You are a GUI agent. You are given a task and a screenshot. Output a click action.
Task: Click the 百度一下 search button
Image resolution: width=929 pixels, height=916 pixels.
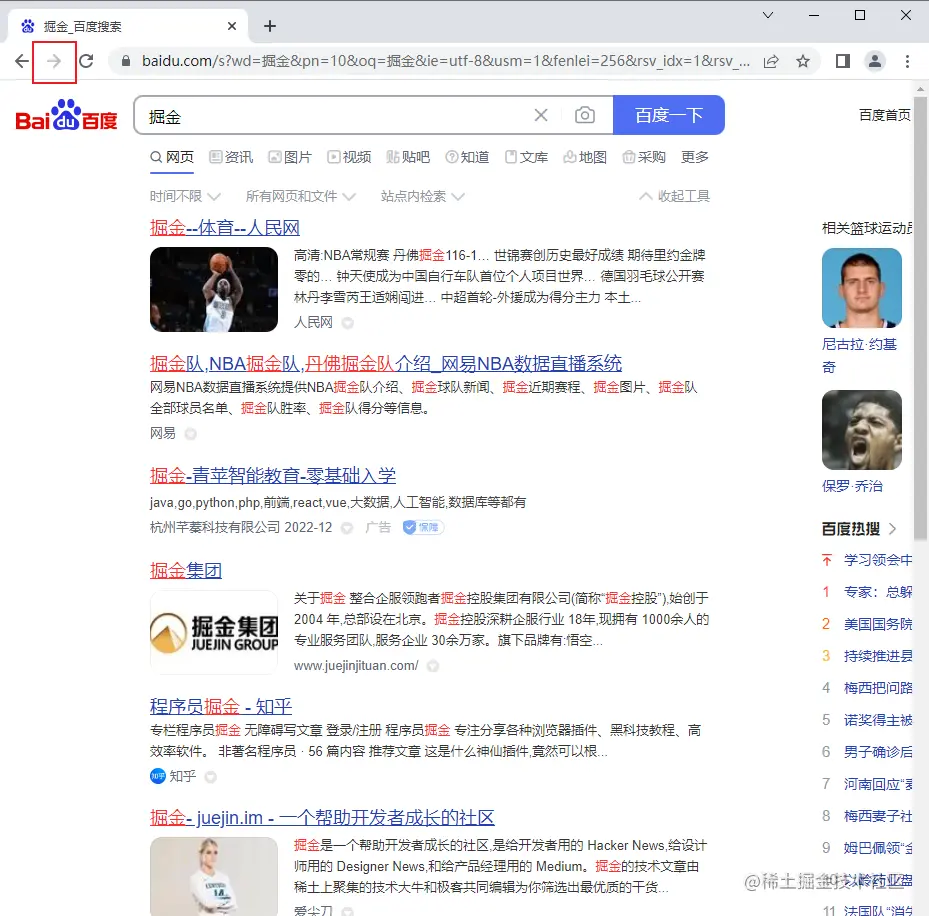(x=668, y=115)
